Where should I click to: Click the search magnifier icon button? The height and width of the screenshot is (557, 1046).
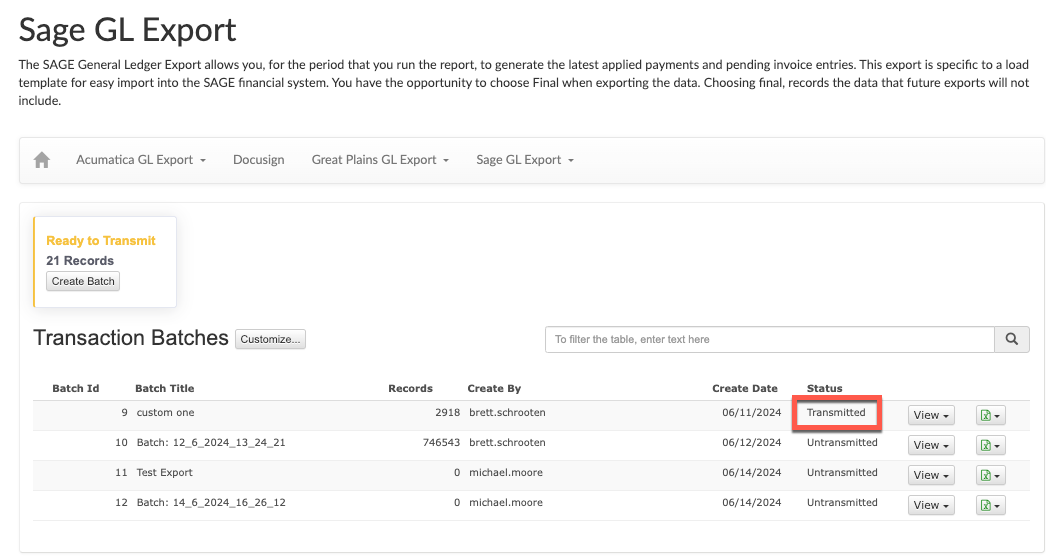[1011, 340]
